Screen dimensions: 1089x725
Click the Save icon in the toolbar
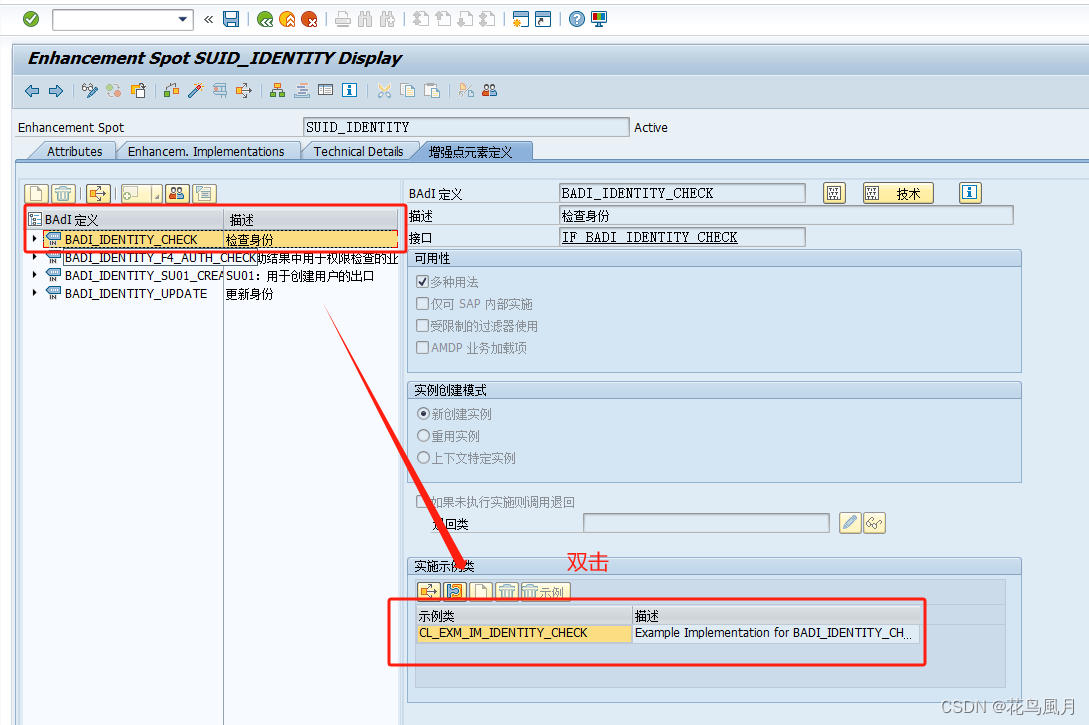pyautogui.click(x=231, y=19)
